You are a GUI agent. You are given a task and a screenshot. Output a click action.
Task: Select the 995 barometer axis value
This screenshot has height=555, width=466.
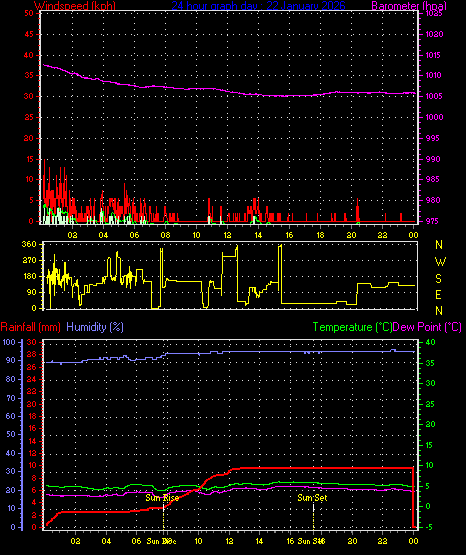(433, 138)
